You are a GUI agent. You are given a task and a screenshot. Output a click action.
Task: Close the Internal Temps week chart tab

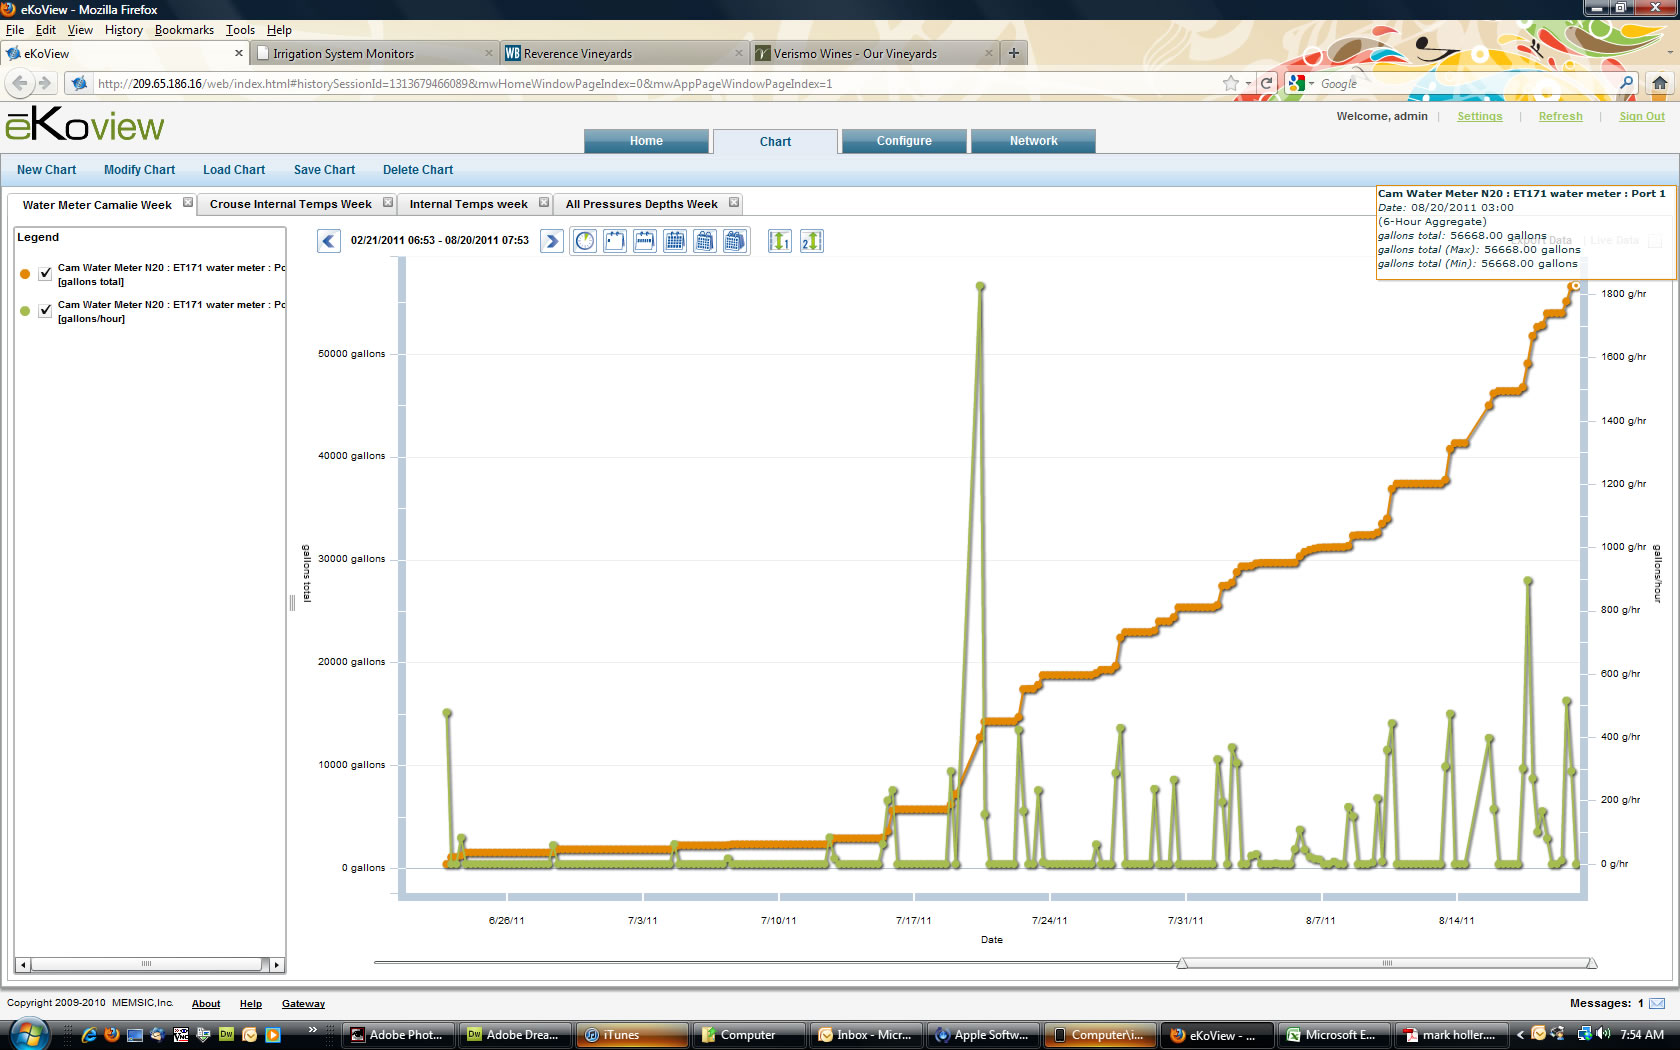[544, 203]
